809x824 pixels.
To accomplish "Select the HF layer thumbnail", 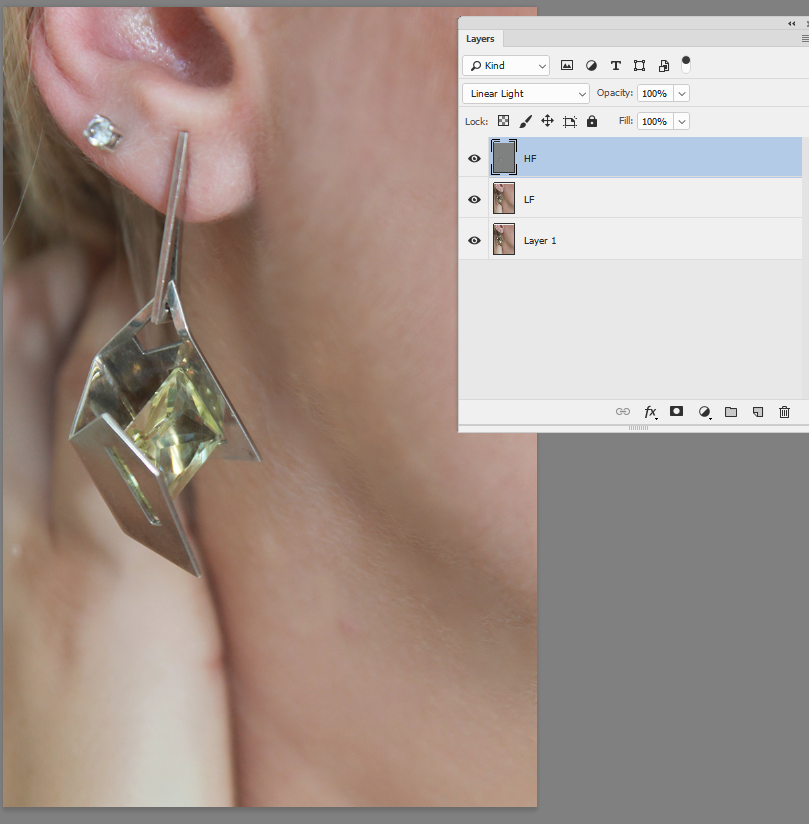I will pyautogui.click(x=504, y=157).
